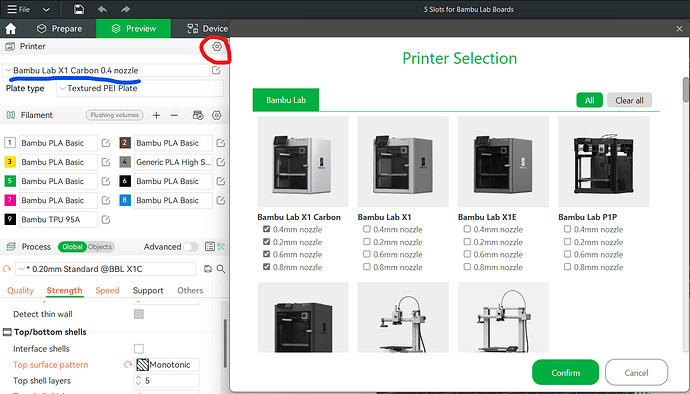This screenshot has height=394, width=690.
Task: Compare presets icon next to Advanced
Action: tap(221, 247)
